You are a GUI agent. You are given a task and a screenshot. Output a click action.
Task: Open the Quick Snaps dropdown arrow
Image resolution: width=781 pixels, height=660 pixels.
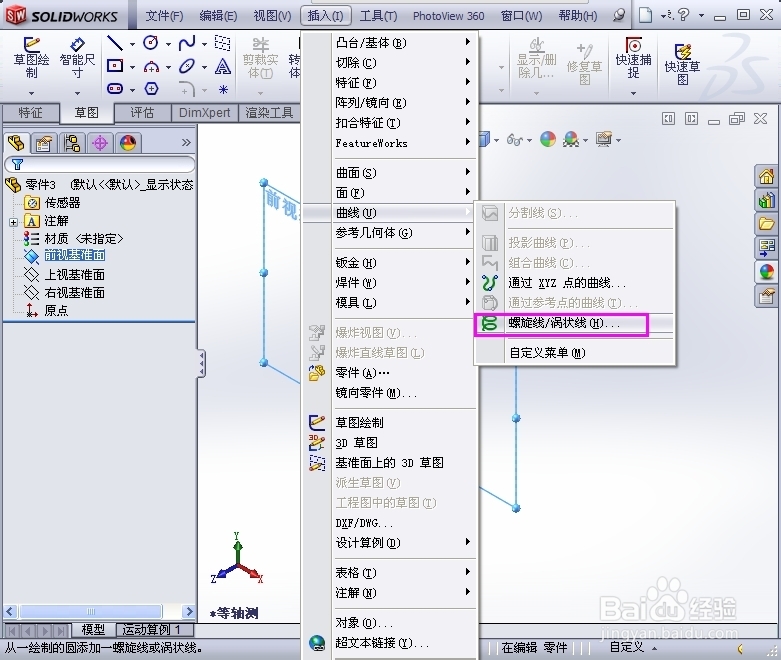(634, 93)
